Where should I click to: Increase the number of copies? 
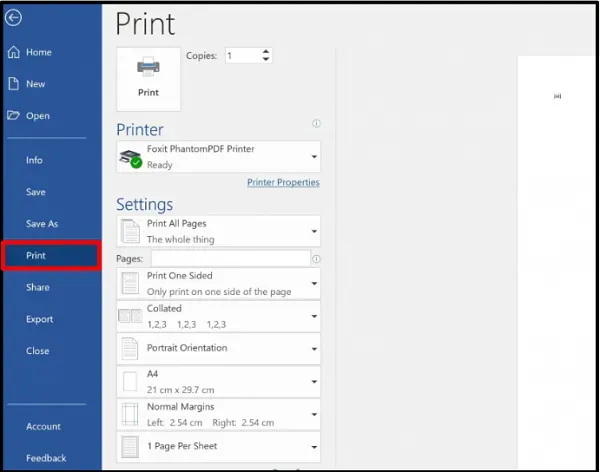tap(265, 52)
